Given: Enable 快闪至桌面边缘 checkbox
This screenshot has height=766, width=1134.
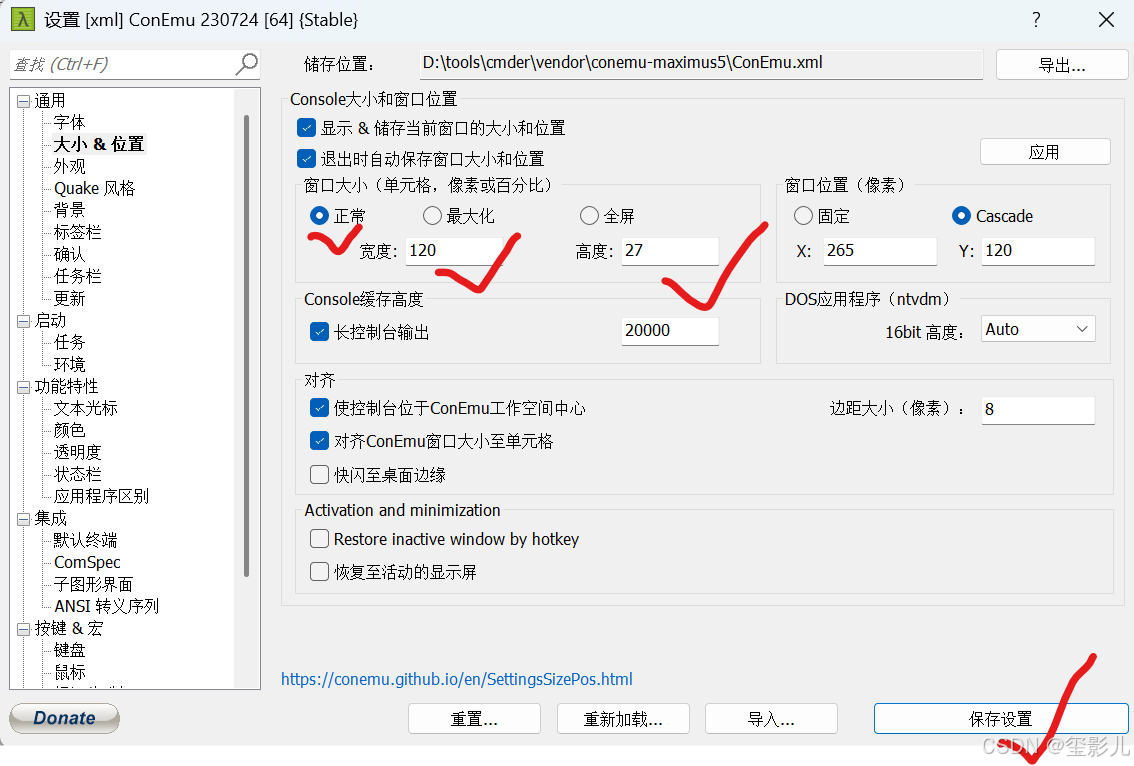Looking at the screenshot, I should [320, 475].
